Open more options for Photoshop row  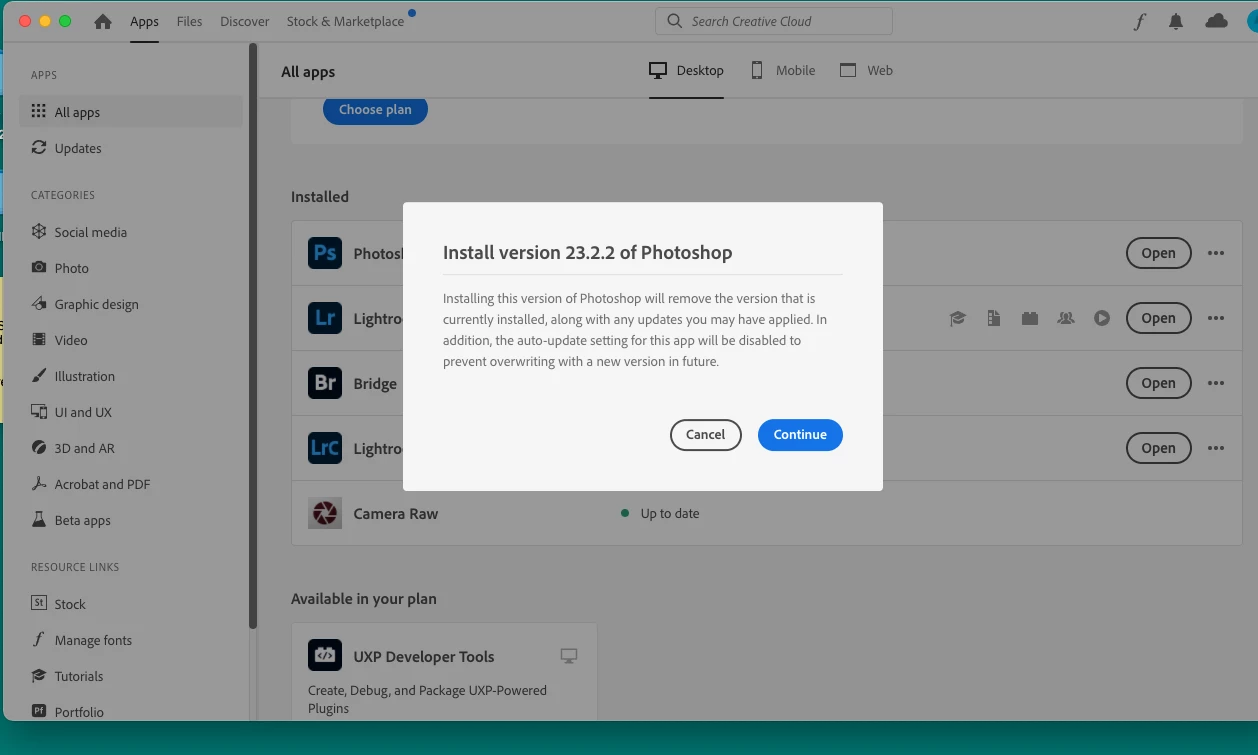tap(1216, 253)
